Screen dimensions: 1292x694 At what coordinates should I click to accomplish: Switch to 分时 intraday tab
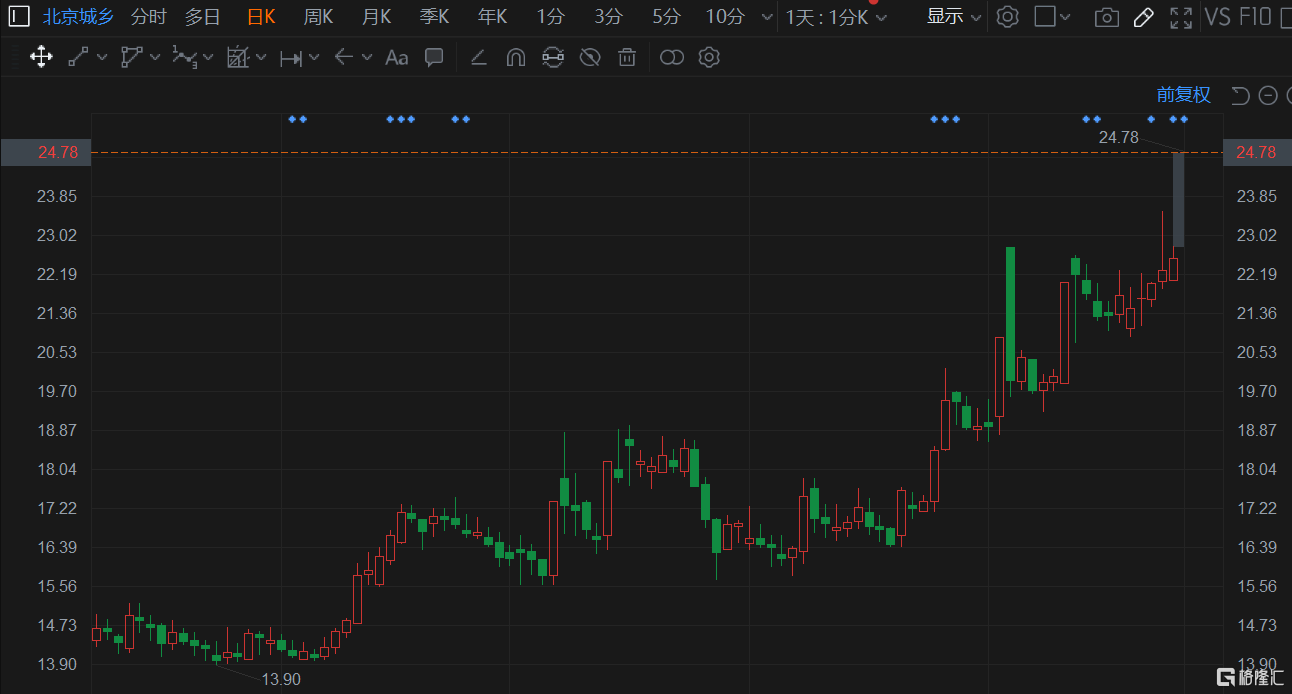[149, 17]
